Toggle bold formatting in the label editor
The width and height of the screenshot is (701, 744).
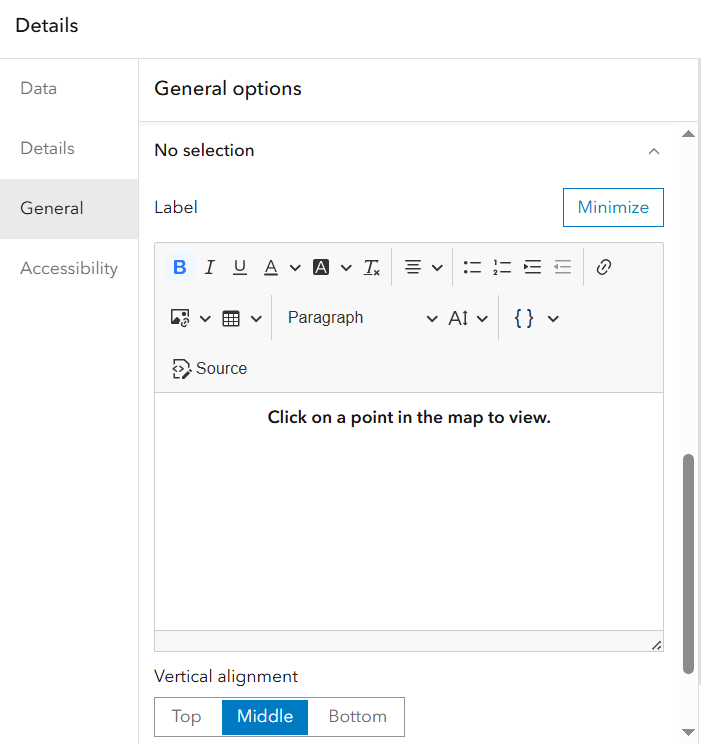click(180, 267)
